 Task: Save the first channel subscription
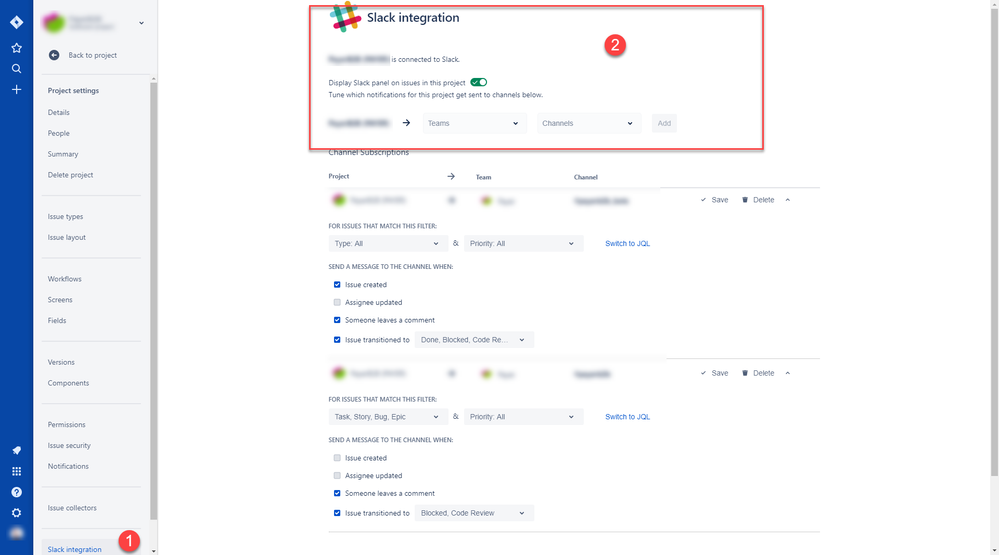[x=714, y=200]
